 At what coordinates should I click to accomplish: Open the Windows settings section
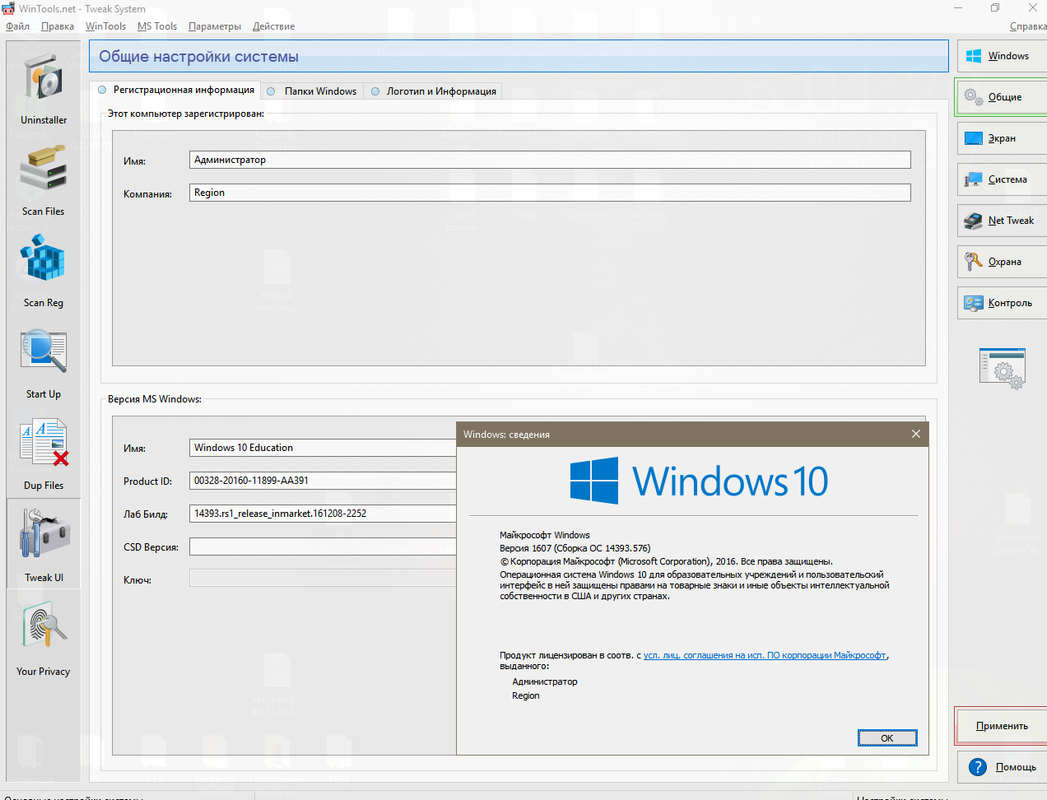pyautogui.click(x=1002, y=56)
